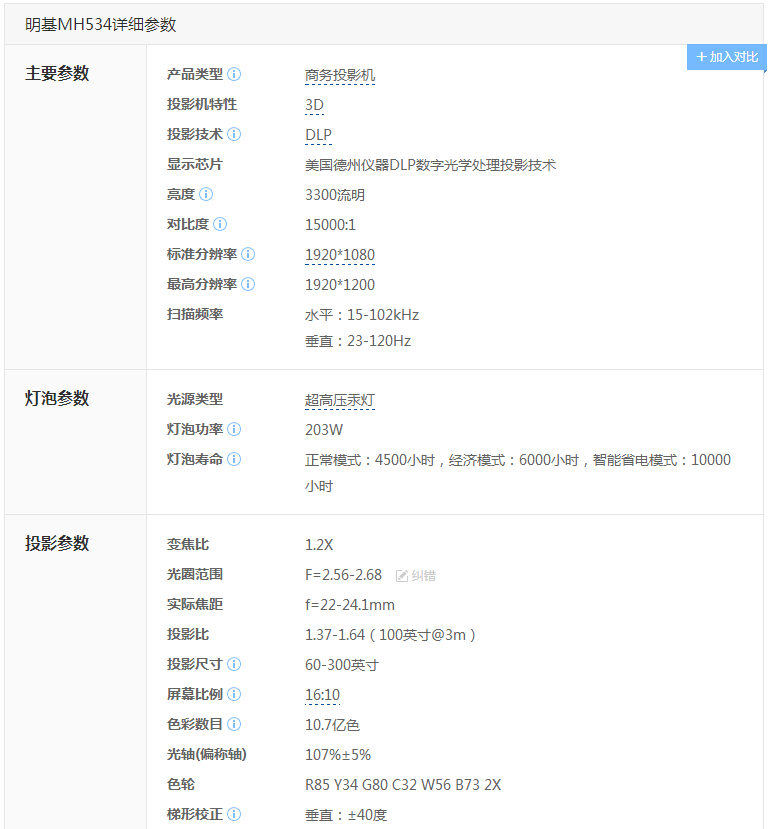Click the 60-300英寸 projection size value
This screenshot has width=768, height=829.
point(342,665)
